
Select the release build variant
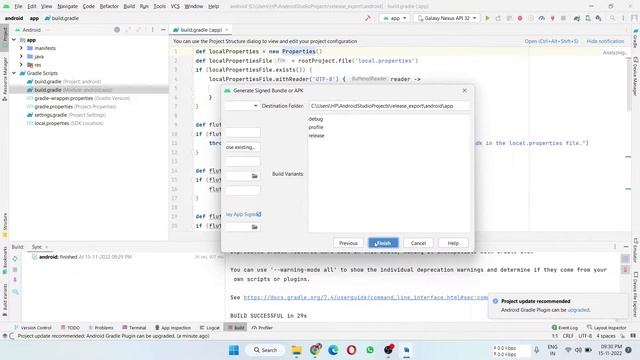pyautogui.click(x=316, y=136)
